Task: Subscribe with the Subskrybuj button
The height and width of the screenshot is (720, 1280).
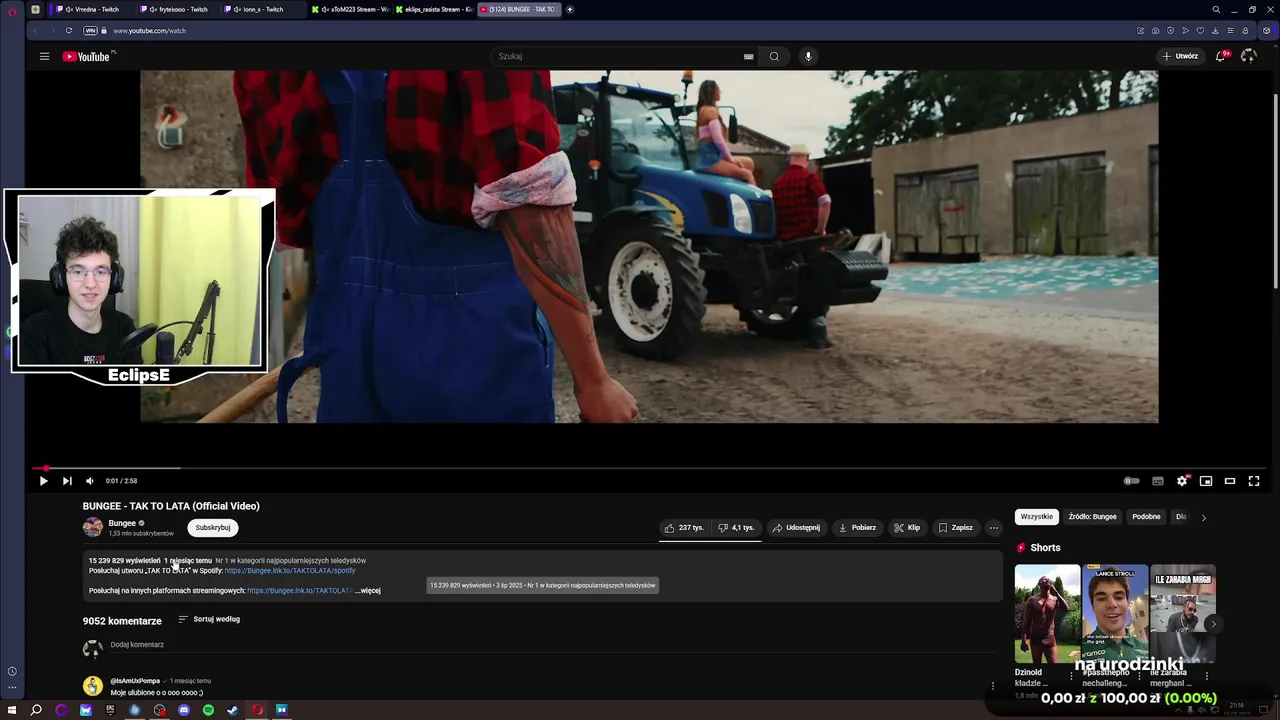Action: 212,528
